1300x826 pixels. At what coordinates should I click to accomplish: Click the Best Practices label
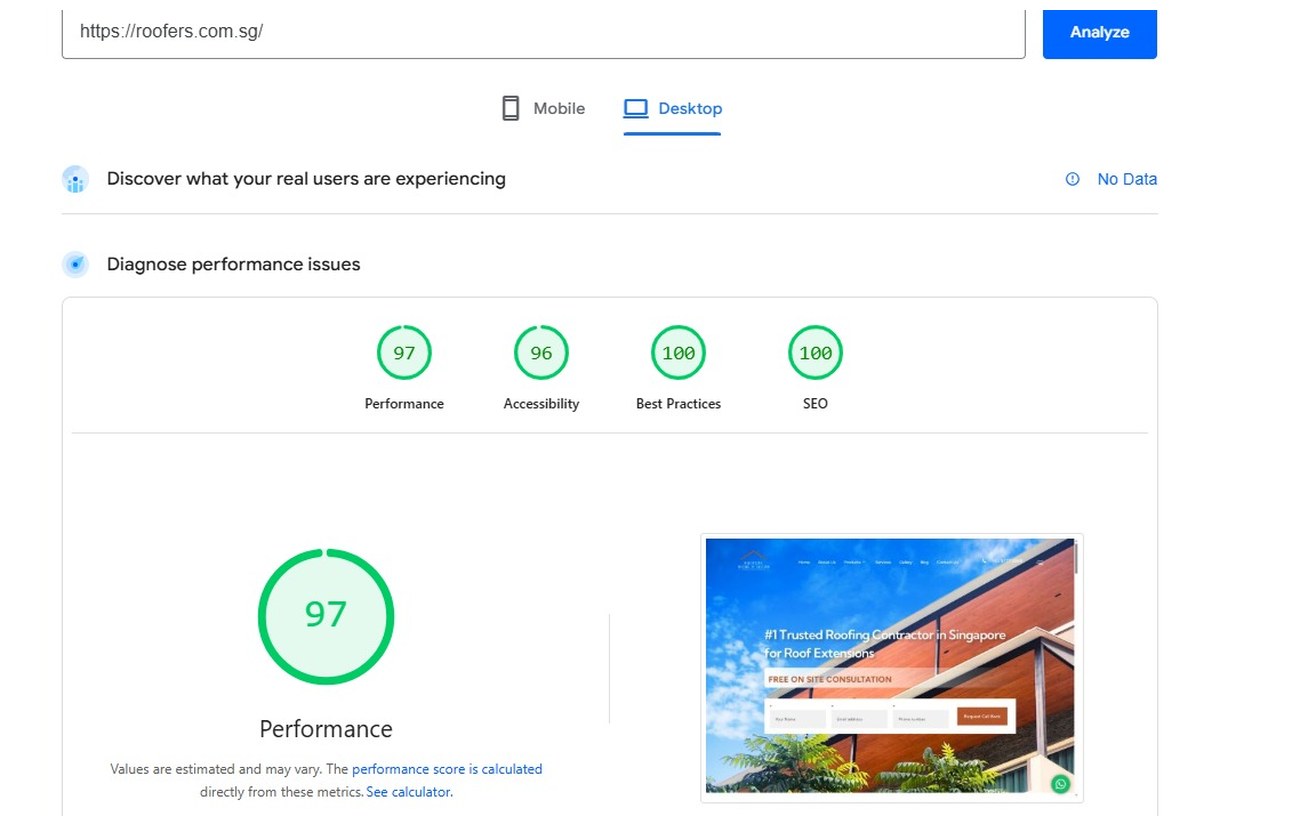(x=678, y=404)
